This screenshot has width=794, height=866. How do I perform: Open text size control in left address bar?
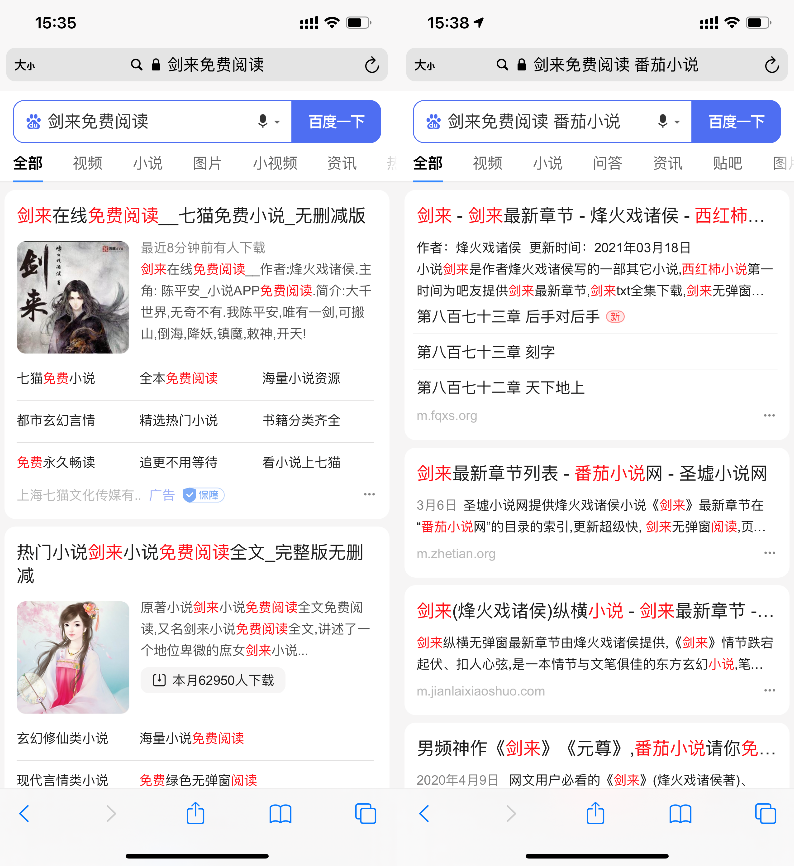point(24,65)
